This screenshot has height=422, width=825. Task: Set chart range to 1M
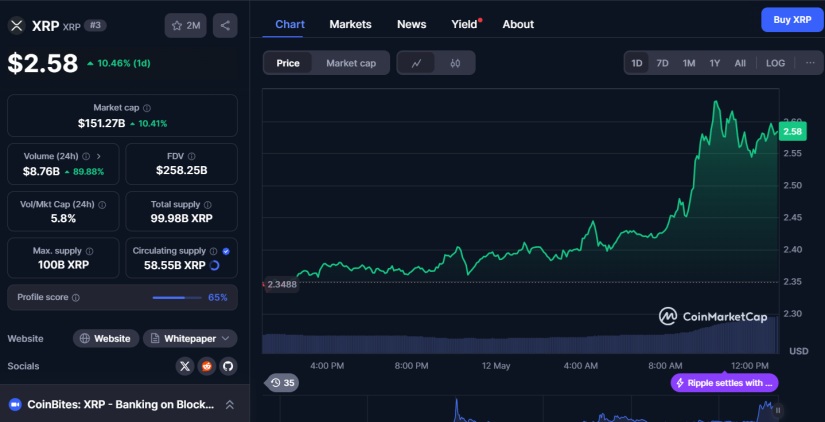[x=689, y=63]
